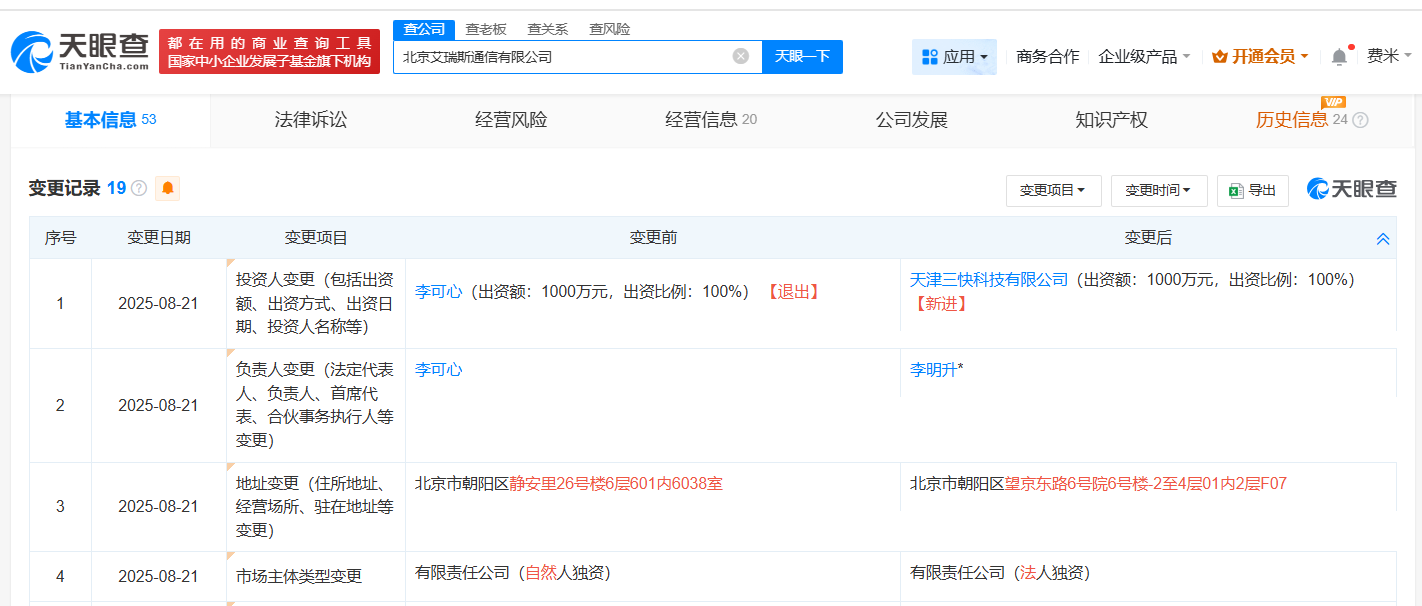Open the 应用 apps dropdown

(954, 57)
